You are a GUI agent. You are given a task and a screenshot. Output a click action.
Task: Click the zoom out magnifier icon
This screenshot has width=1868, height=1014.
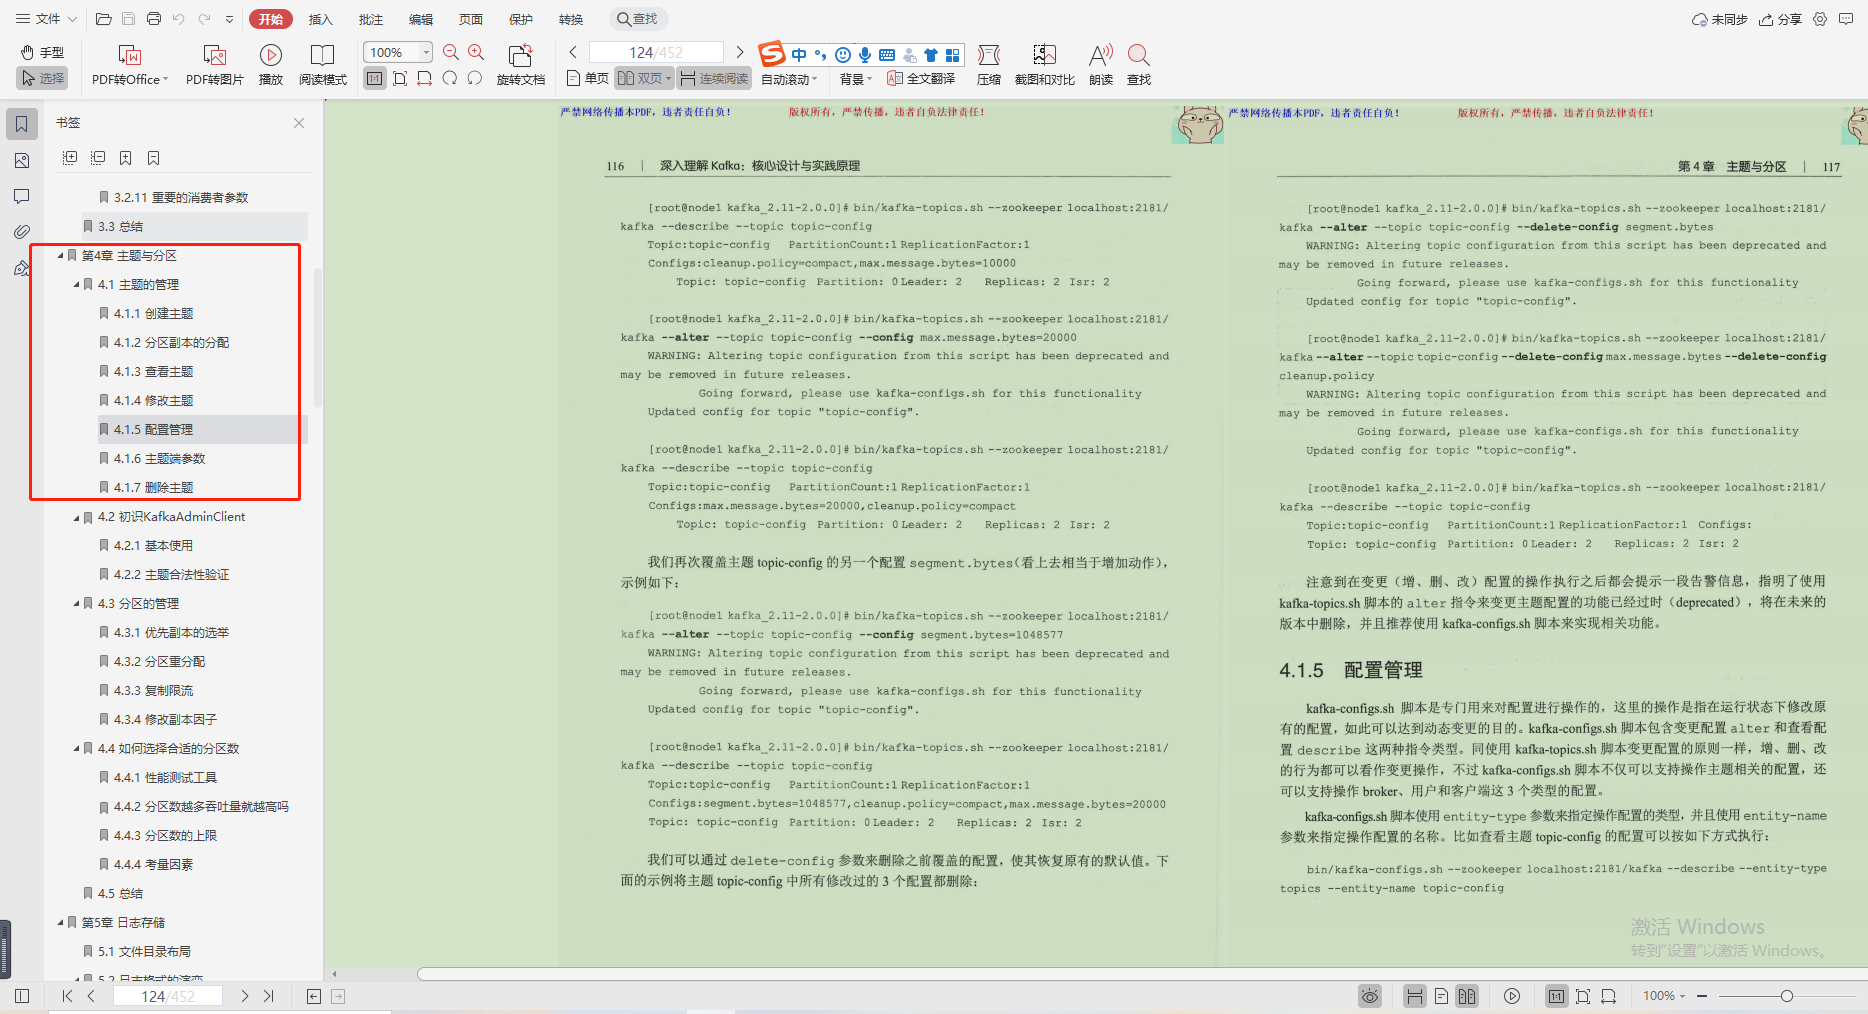(451, 52)
